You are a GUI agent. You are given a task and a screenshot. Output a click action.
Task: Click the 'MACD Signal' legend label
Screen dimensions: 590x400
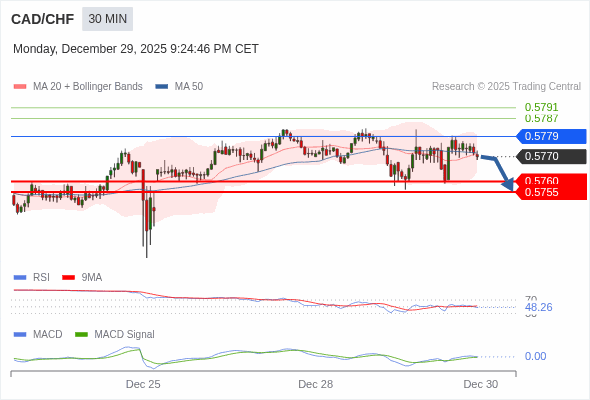click(125, 335)
